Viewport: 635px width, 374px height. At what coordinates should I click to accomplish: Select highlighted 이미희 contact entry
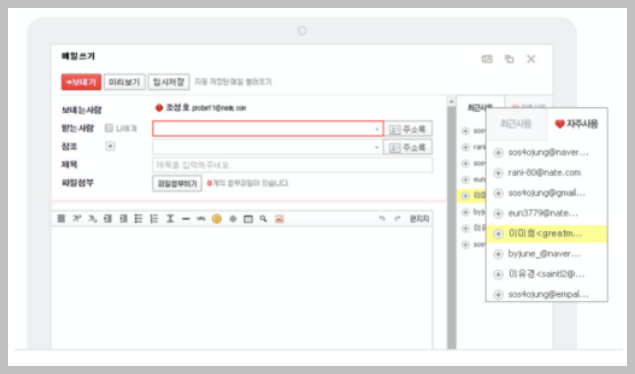(546, 234)
